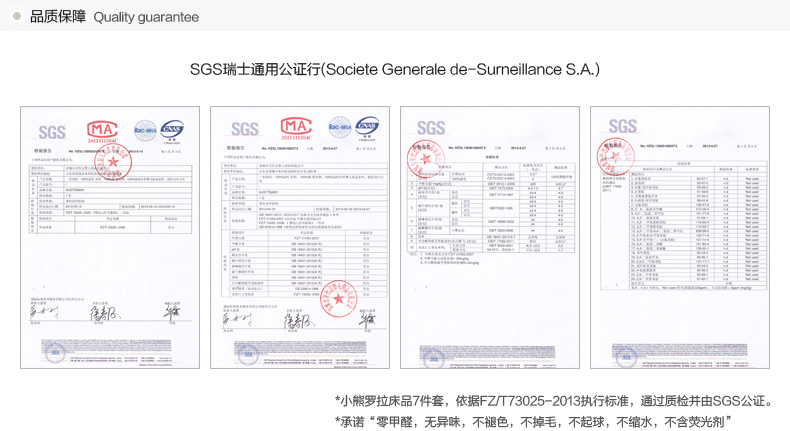Click the MA logo on second certificate

(x=296, y=128)
